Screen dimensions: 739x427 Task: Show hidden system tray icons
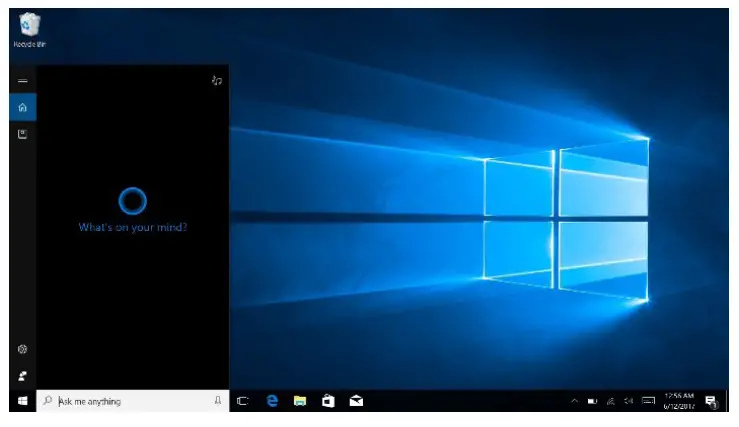click(x=574, y=401)
